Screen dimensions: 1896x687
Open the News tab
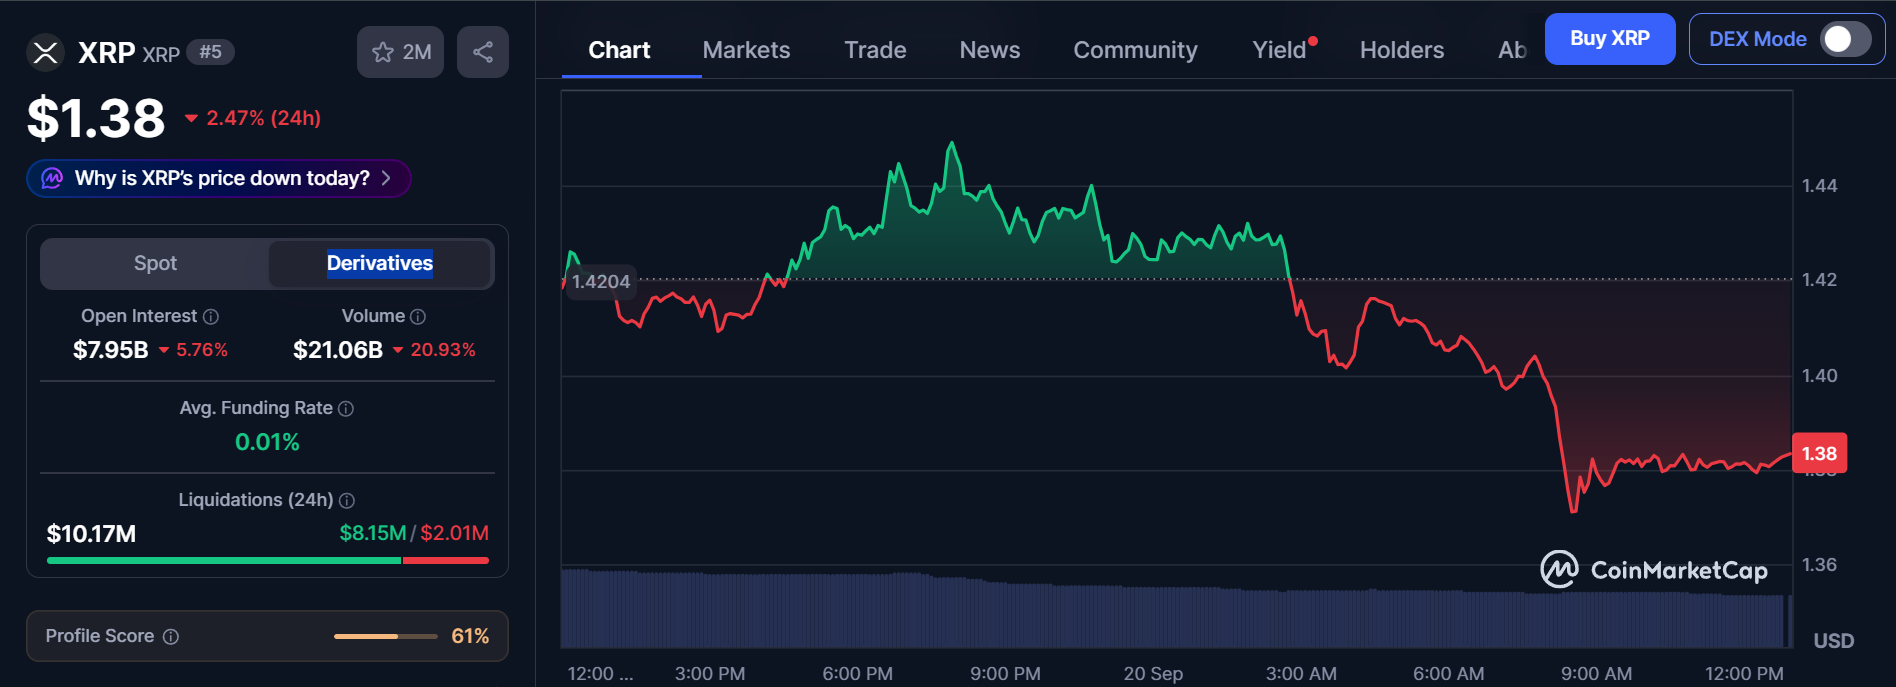pos(990,50)
